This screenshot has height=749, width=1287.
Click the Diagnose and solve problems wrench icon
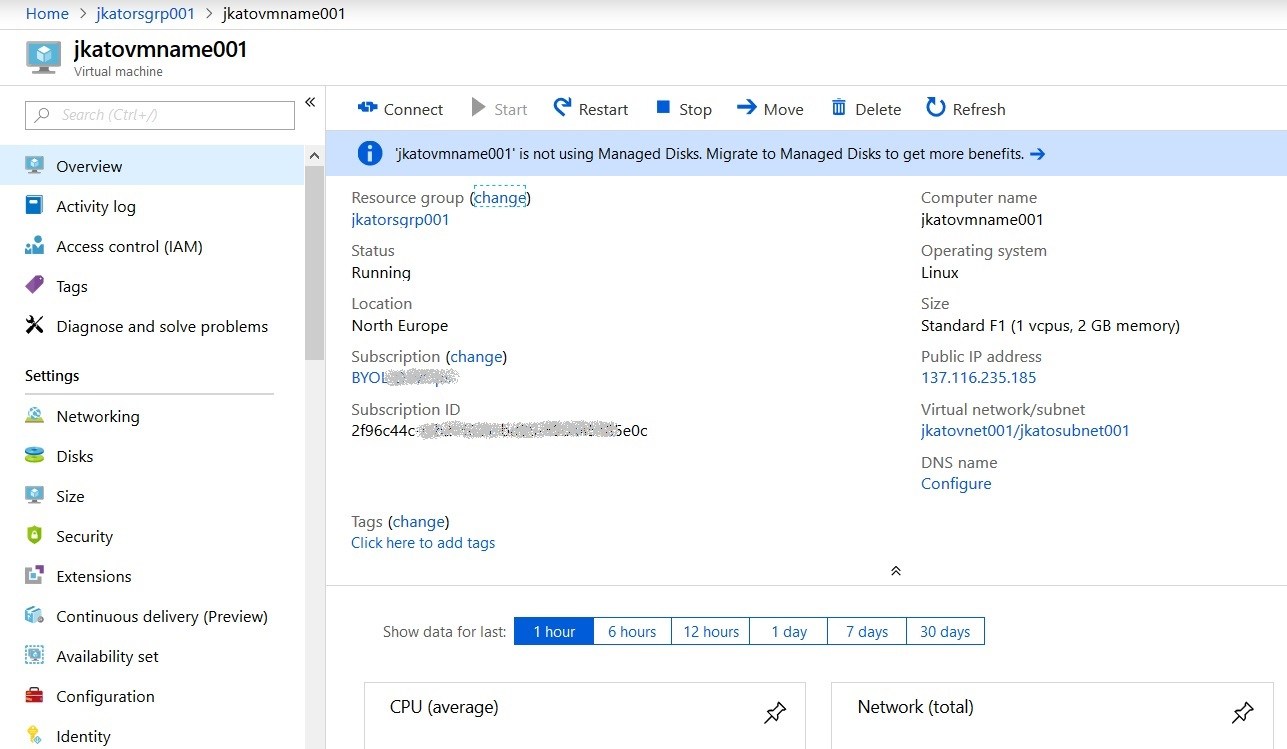[x=35, y=325]
